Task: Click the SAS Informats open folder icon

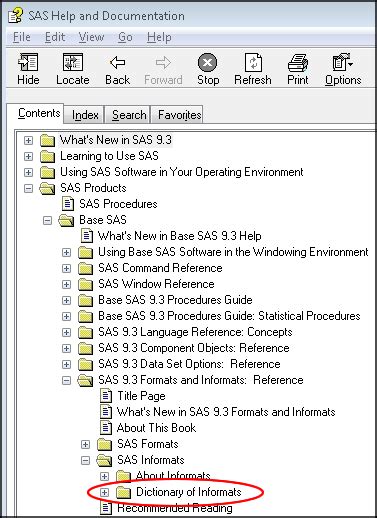Action: [x=104, y=460]
